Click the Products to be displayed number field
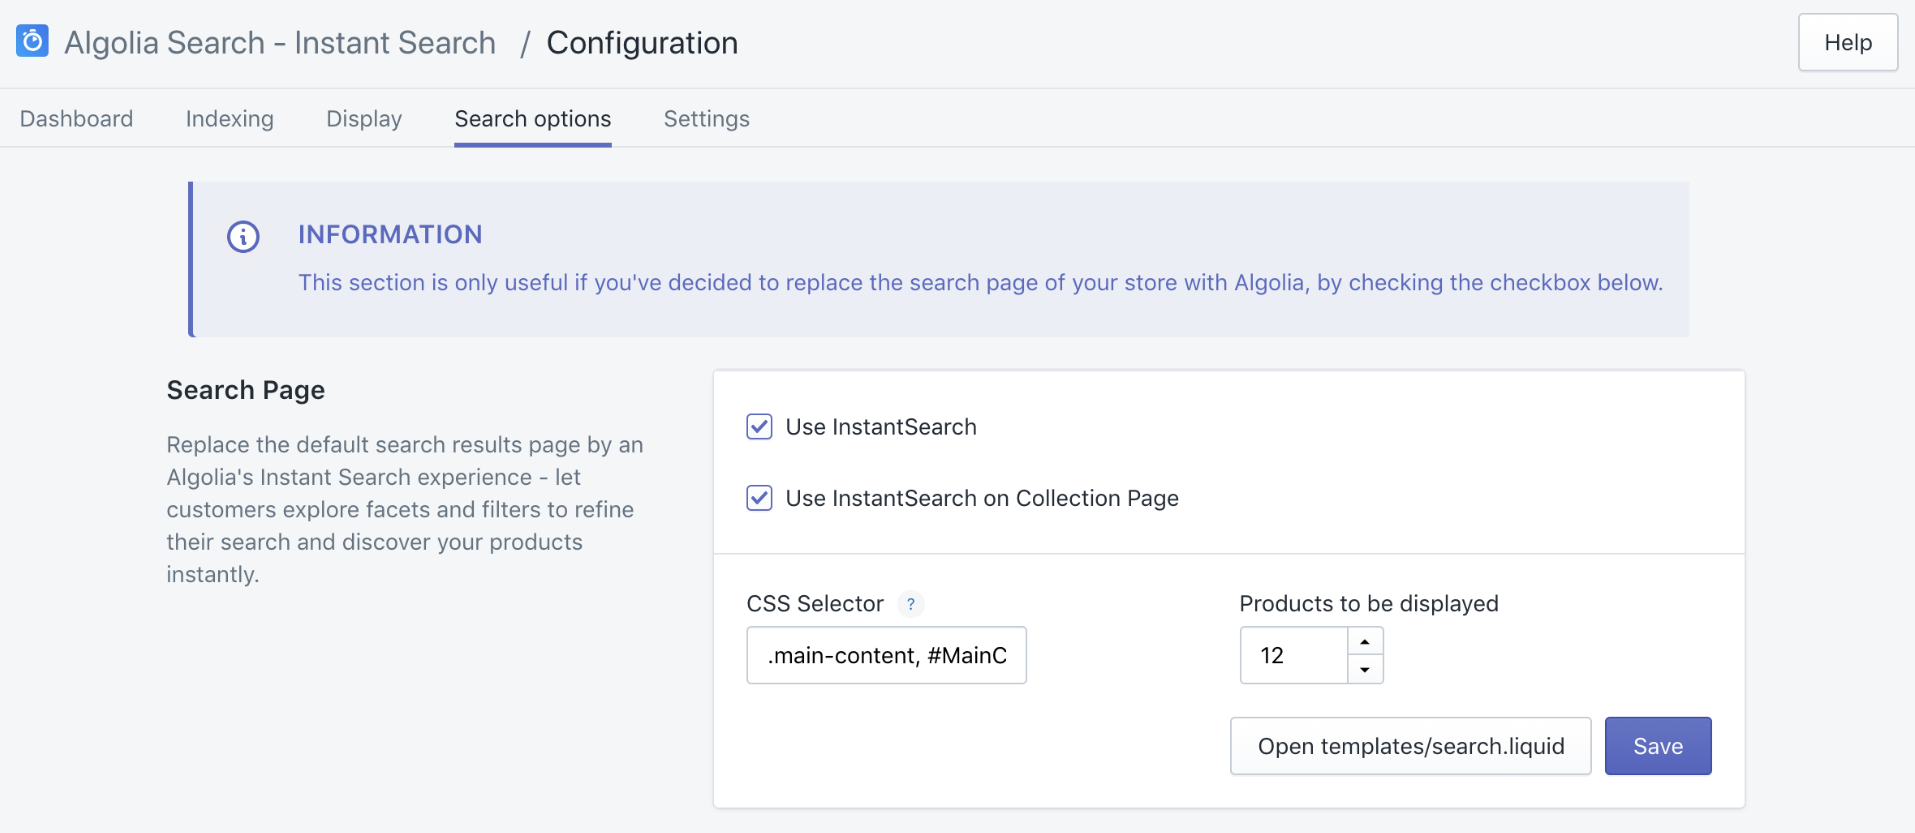This screenshot has height=833, width=1915. pyautogui.click(x=1294, y=655)
